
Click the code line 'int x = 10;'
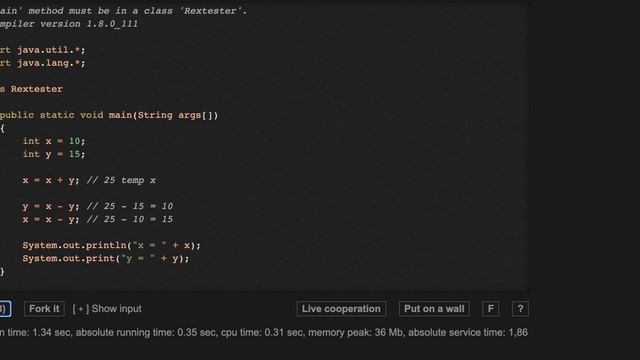point(54,141)
